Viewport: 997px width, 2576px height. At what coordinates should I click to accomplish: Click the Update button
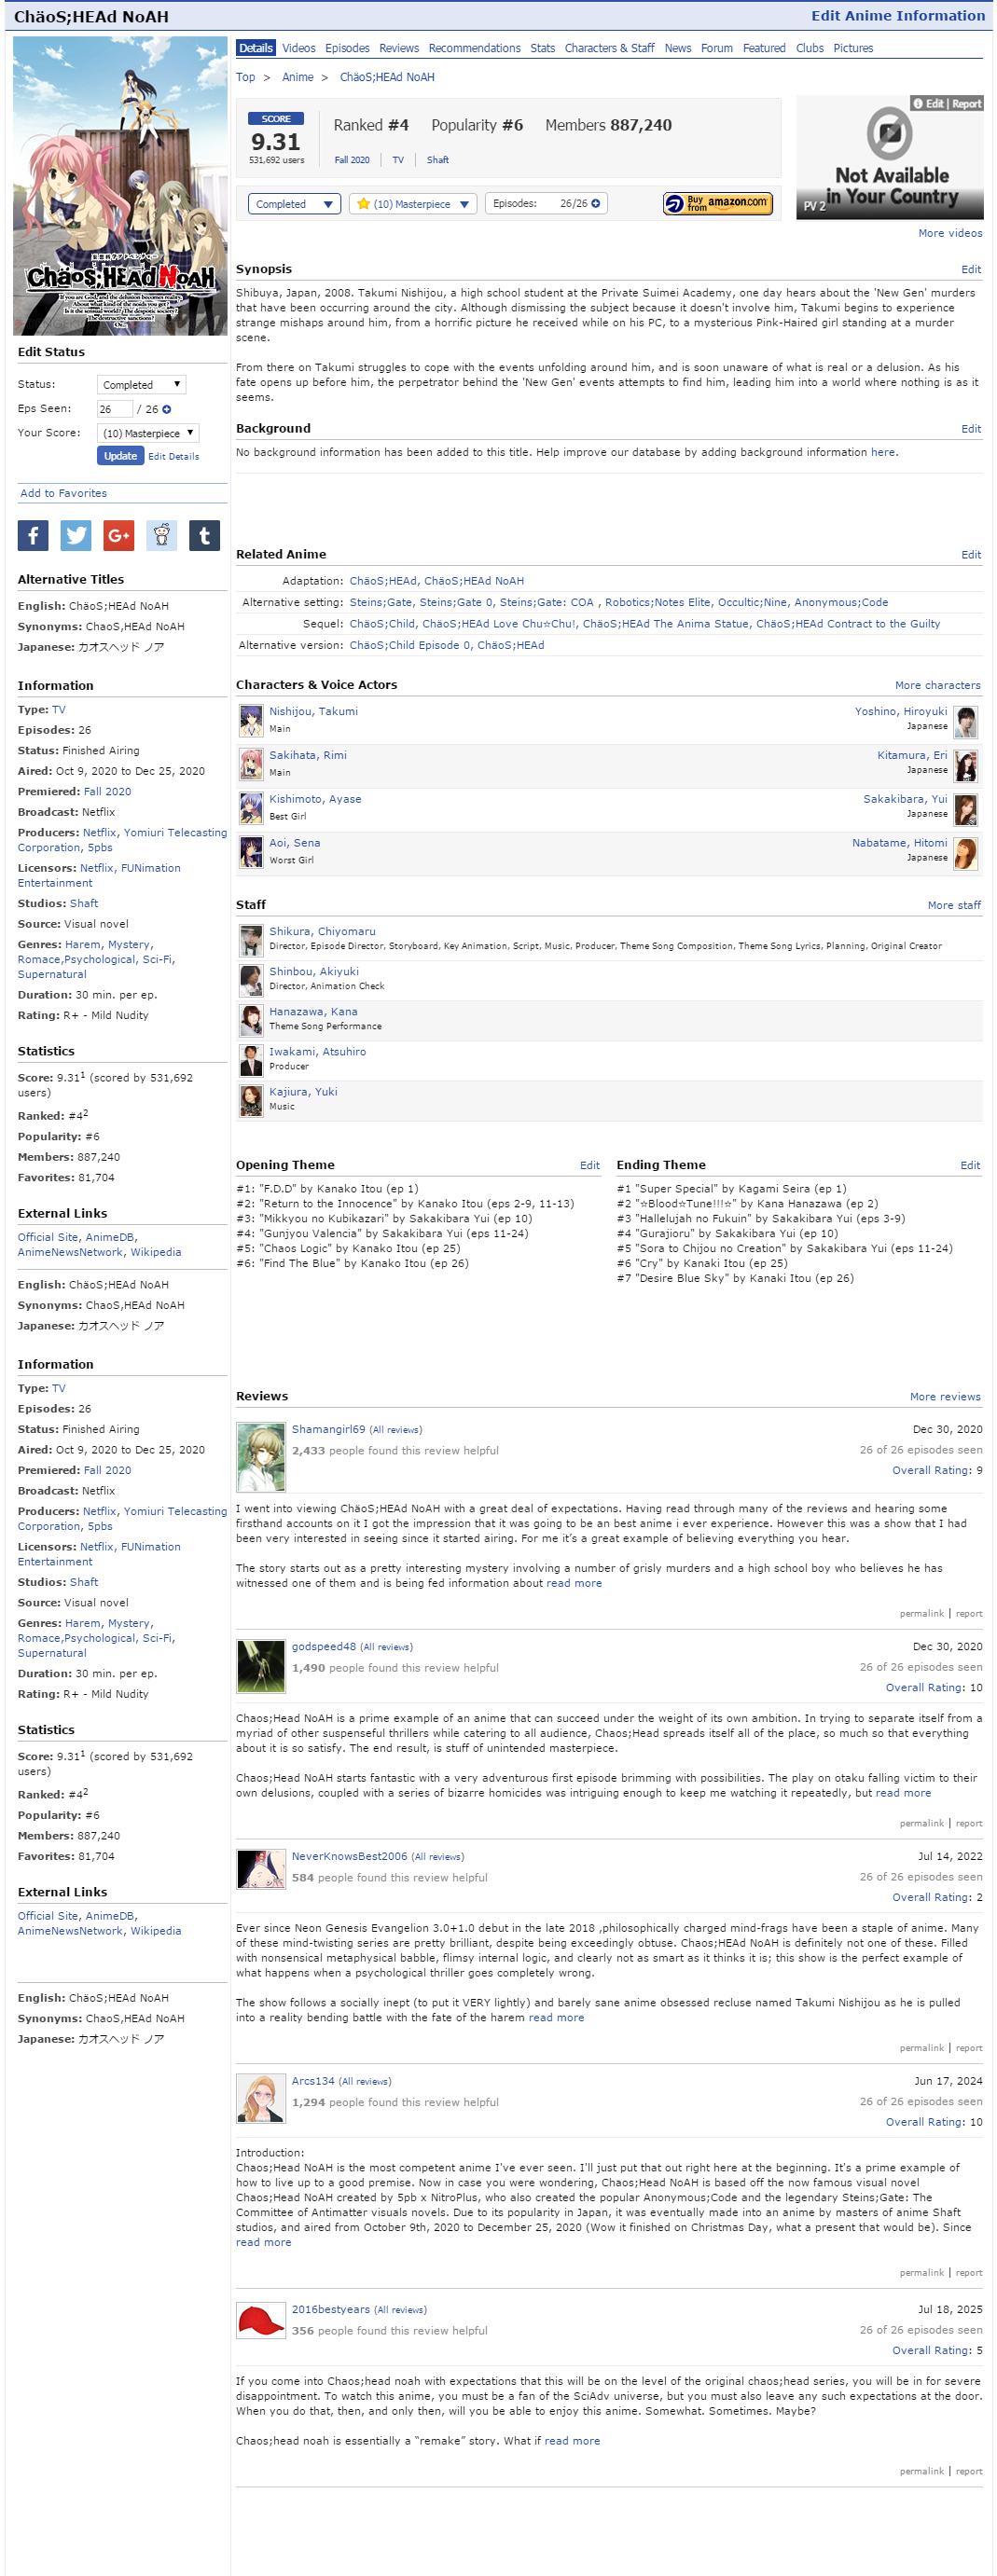point(120,456)
